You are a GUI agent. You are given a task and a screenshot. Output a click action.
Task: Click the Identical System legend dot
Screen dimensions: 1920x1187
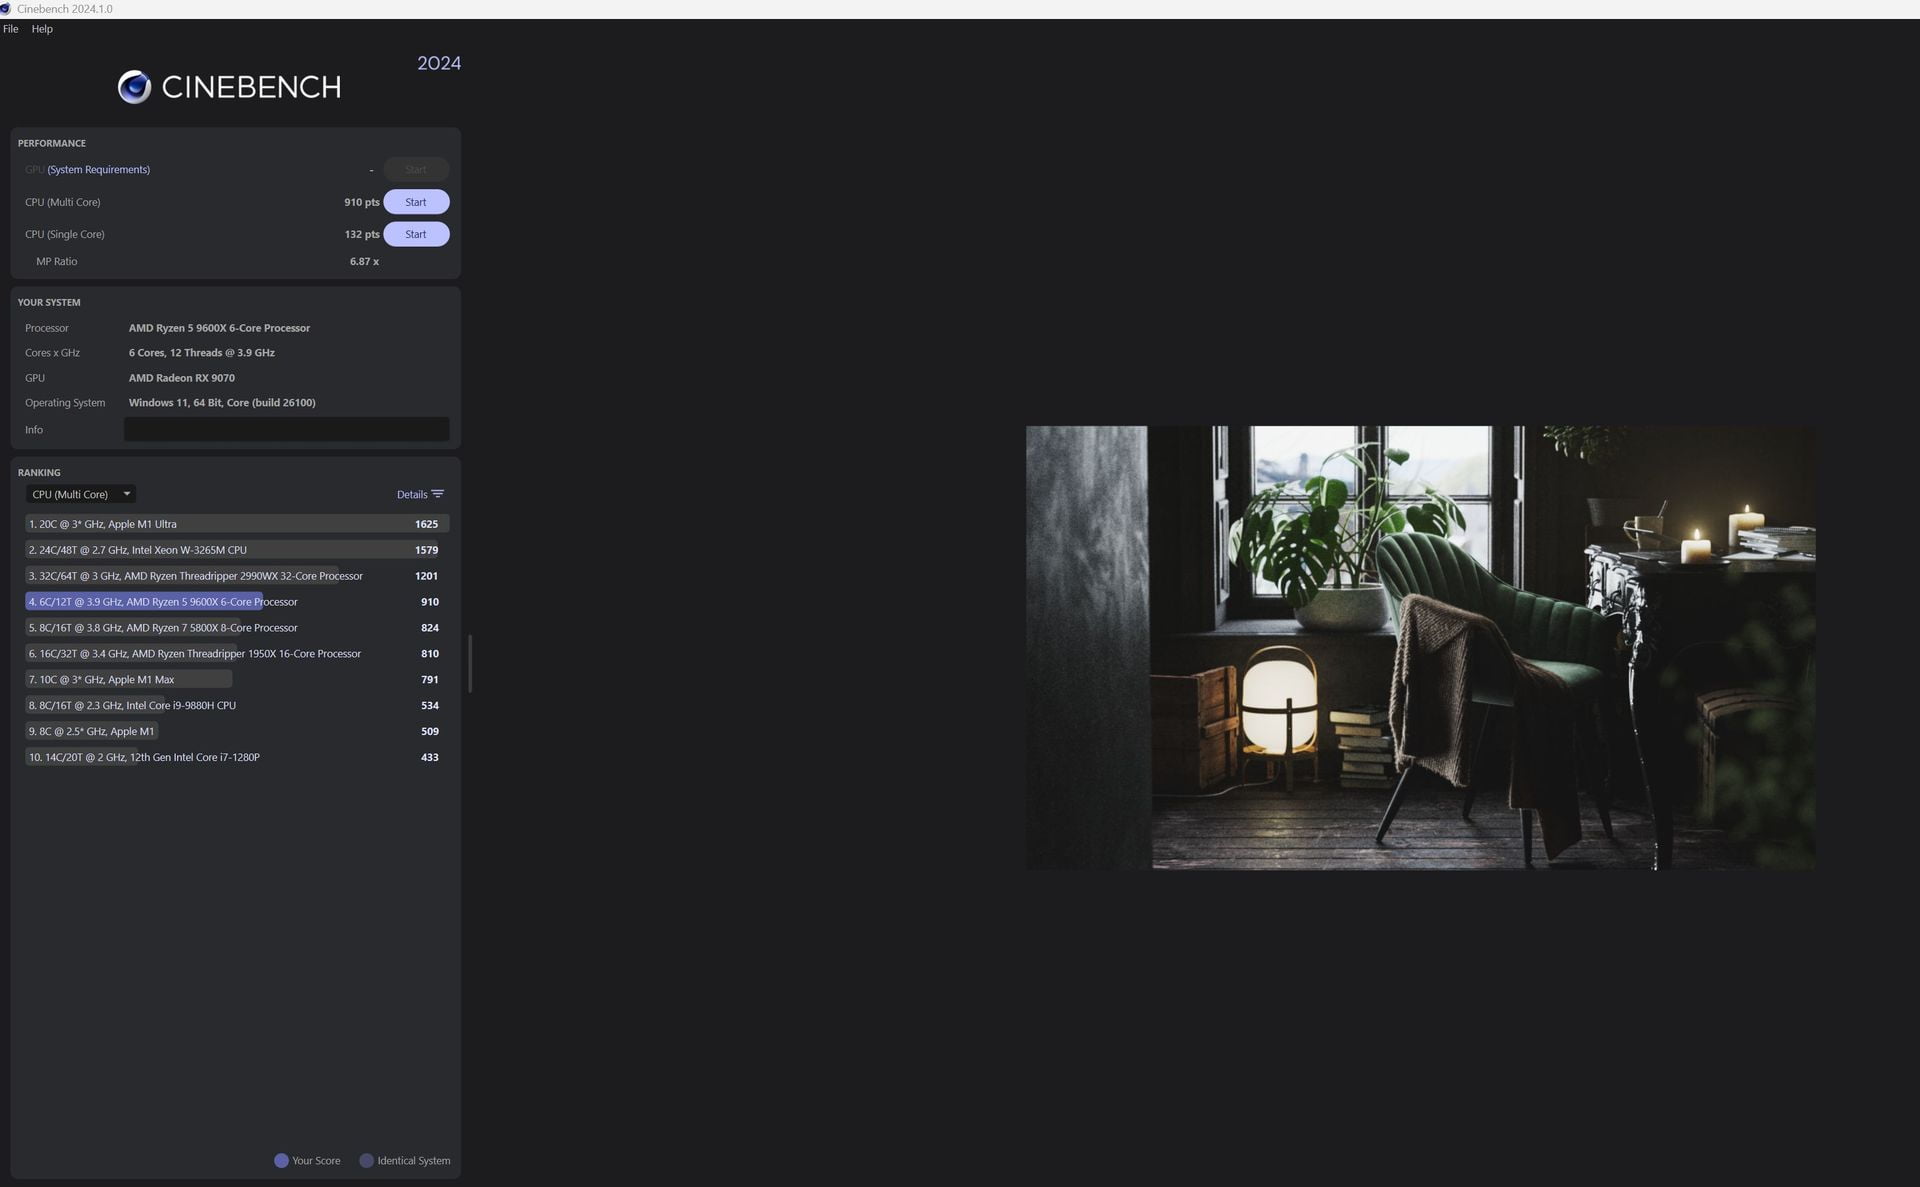tap(367, 1161)
